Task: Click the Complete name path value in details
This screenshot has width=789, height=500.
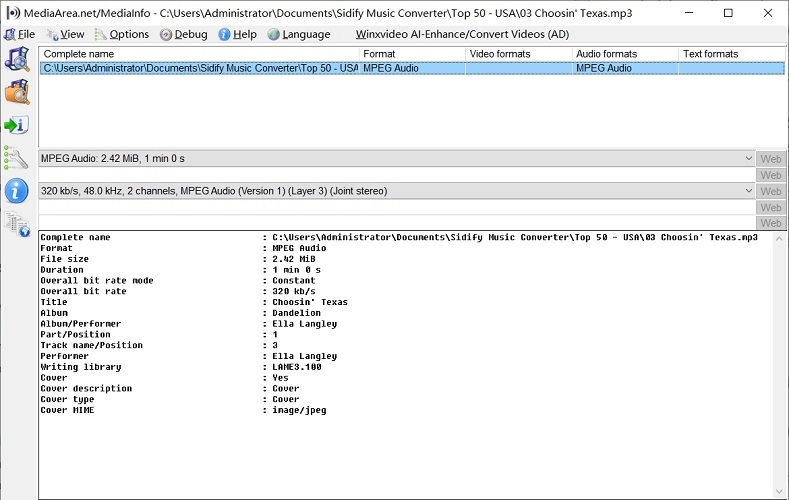Action: (515, 237)
